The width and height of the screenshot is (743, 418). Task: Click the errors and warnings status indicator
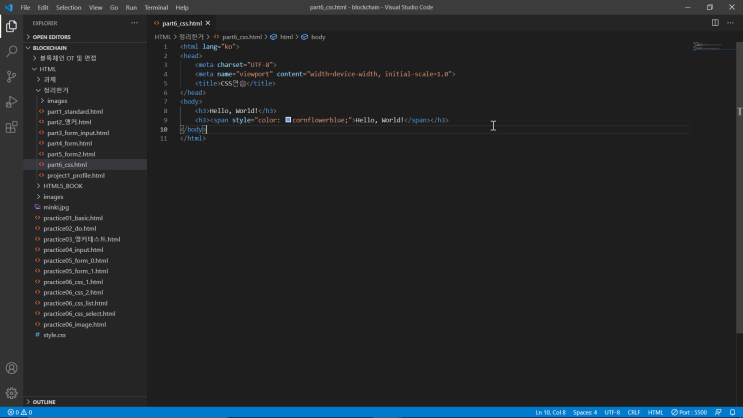click(20, 412)
